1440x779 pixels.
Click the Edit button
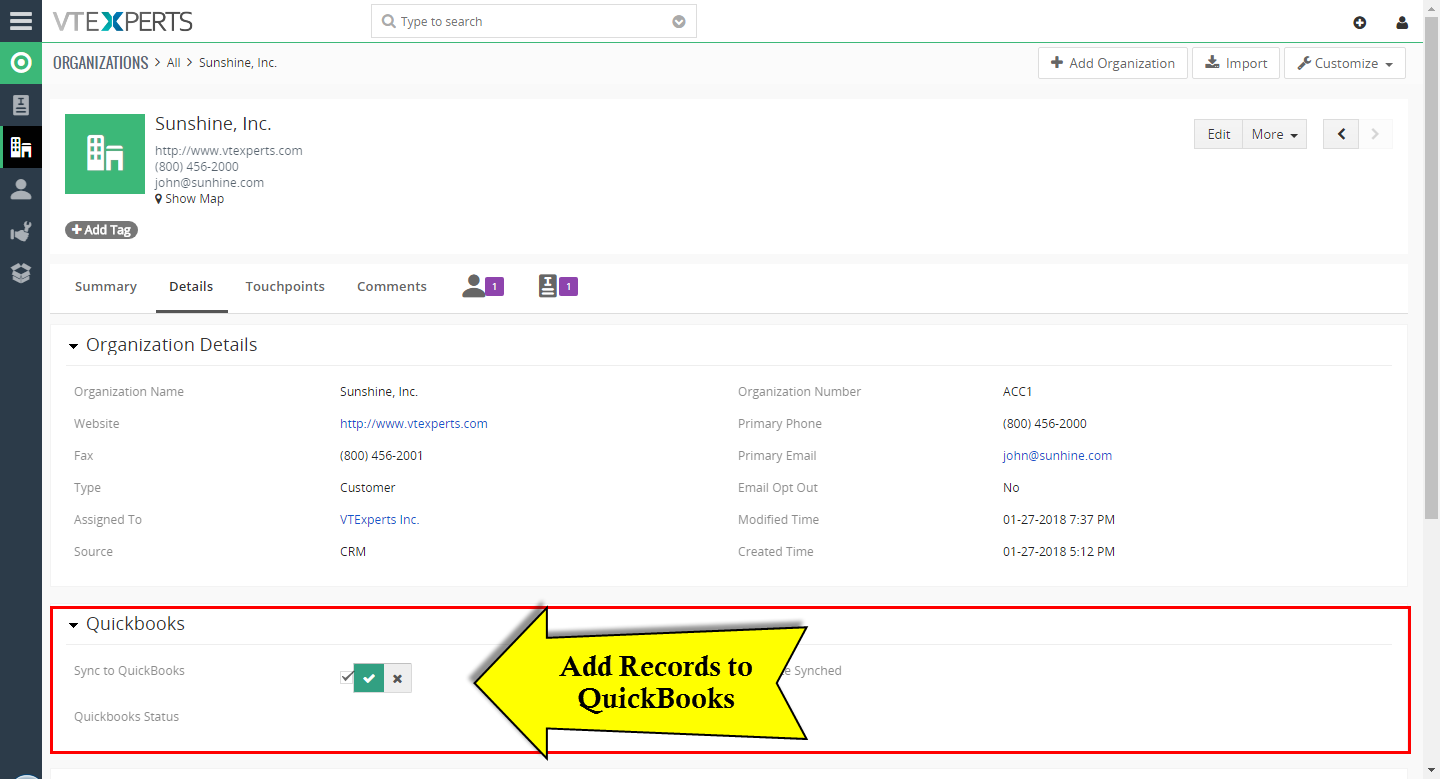pyautogui.click(x=1218, y=134)
